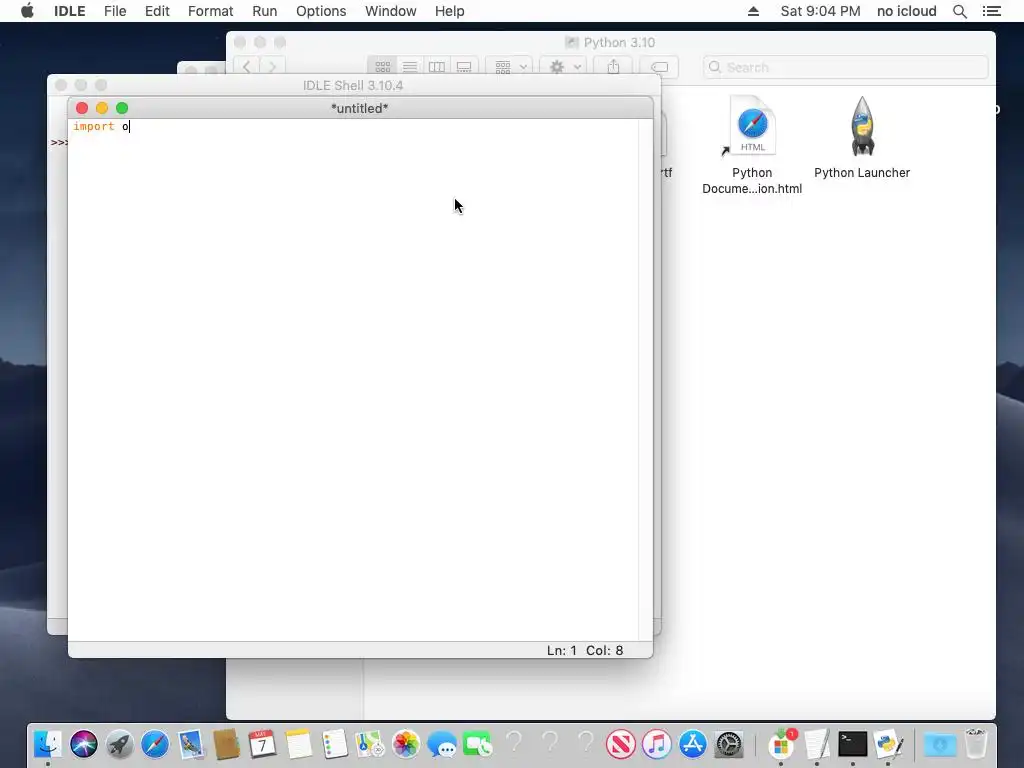This screenshot has width=1024, height=768.
Task: Click the clock showing Sat 9:04 PM
Action: point(820,11)
